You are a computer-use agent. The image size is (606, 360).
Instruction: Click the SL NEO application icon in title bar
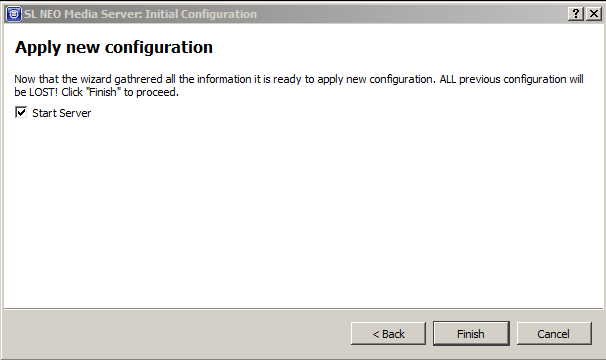tap(14, 14)
